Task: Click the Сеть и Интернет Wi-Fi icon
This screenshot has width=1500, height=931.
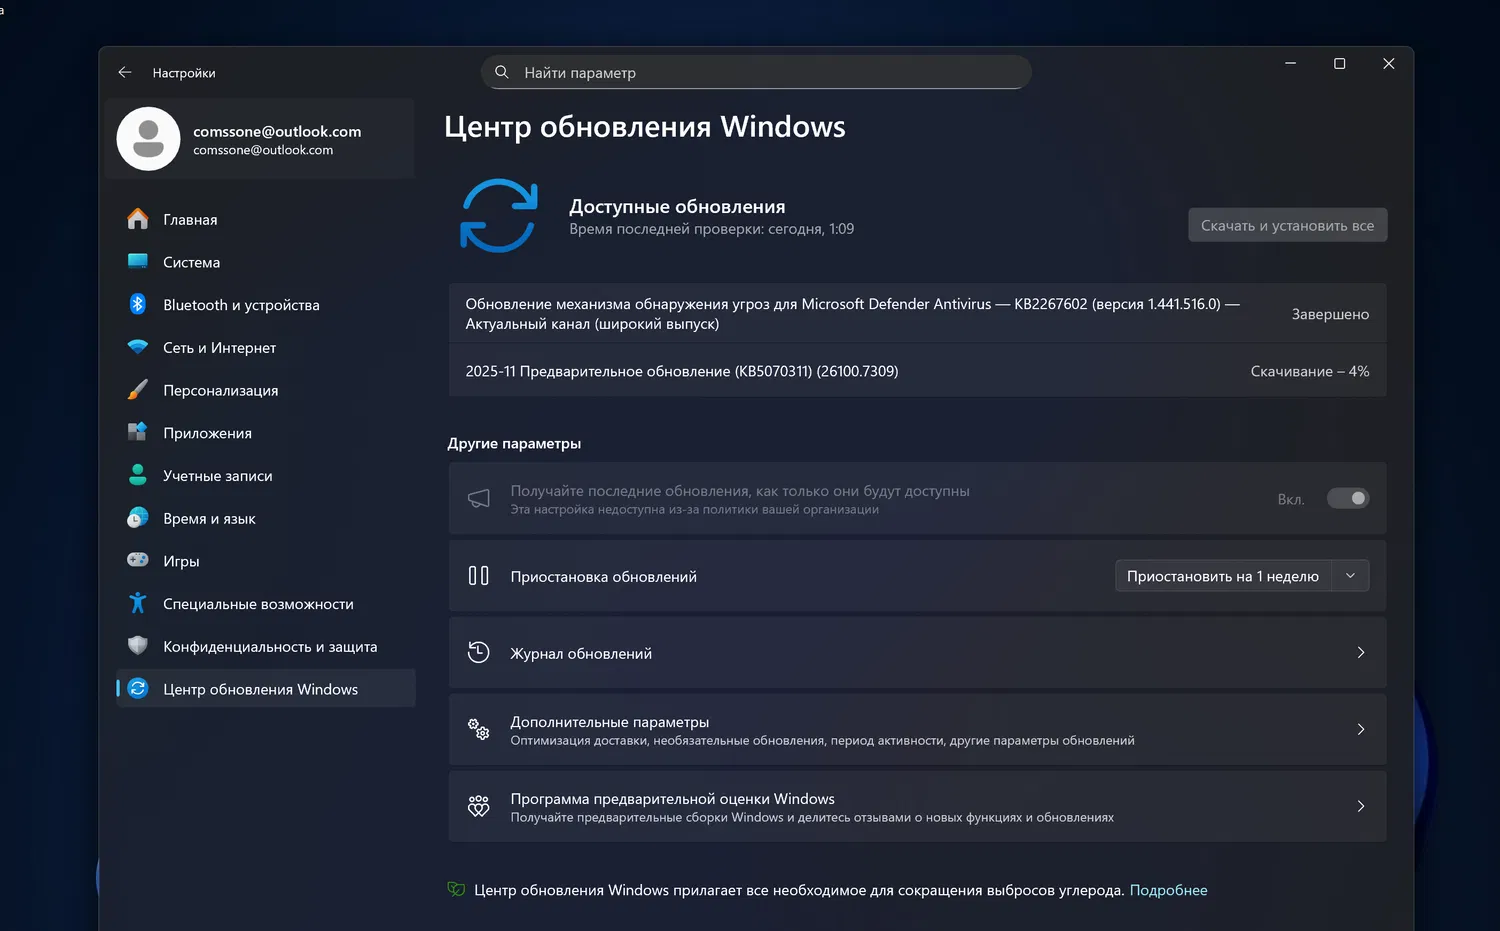Action: (x=138, y=347)
